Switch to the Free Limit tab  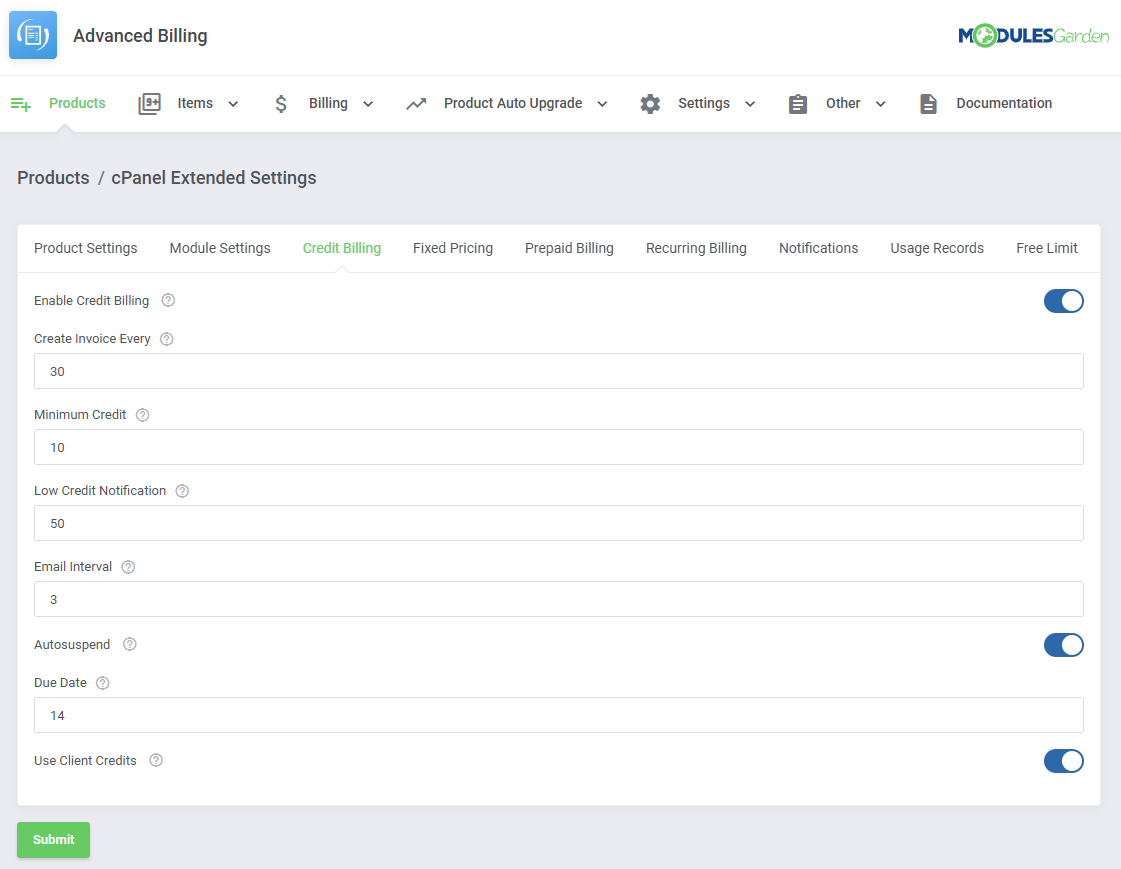[x=1047, y=248]
